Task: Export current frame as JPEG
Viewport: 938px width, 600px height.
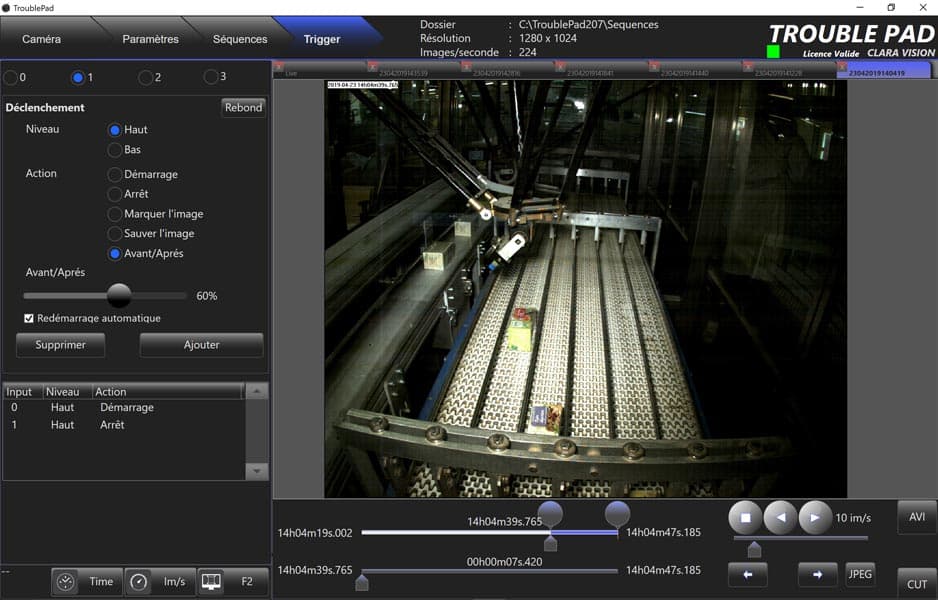Action: [x=860, y=574]
